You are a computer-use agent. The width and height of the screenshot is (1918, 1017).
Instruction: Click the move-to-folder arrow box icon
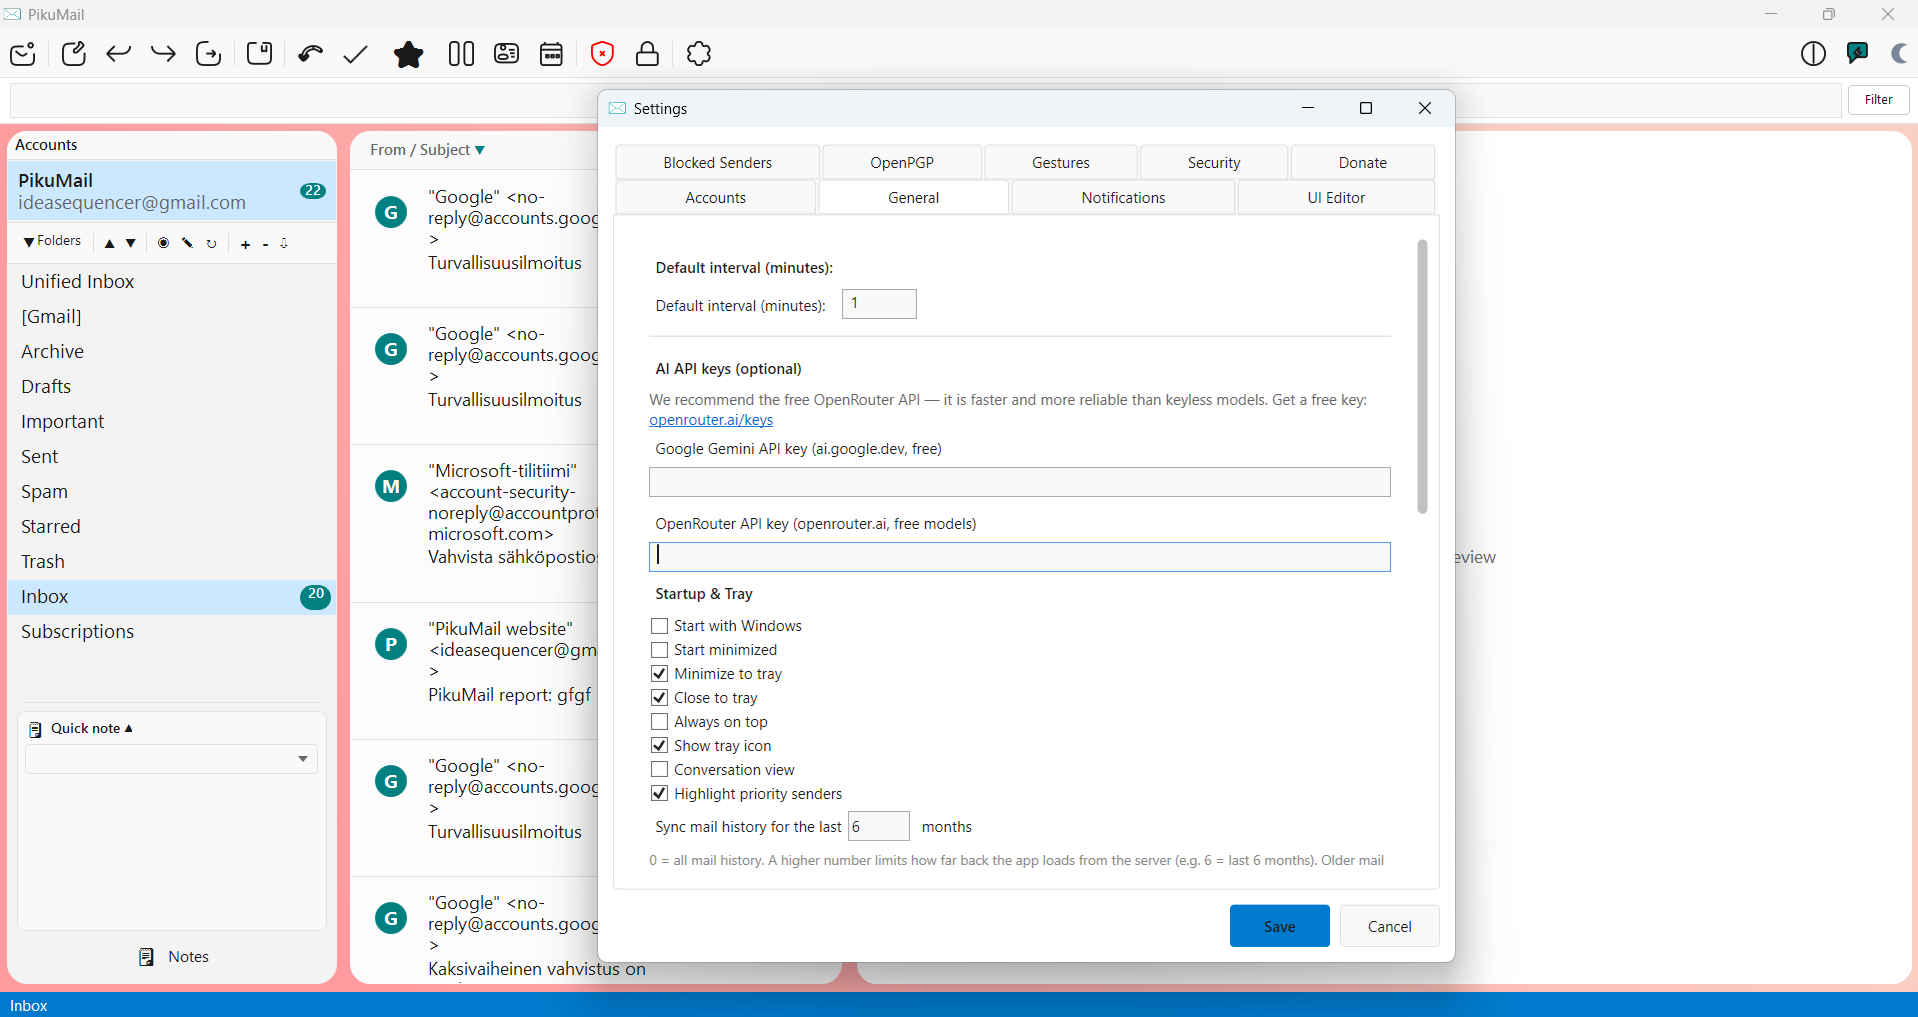208,54
